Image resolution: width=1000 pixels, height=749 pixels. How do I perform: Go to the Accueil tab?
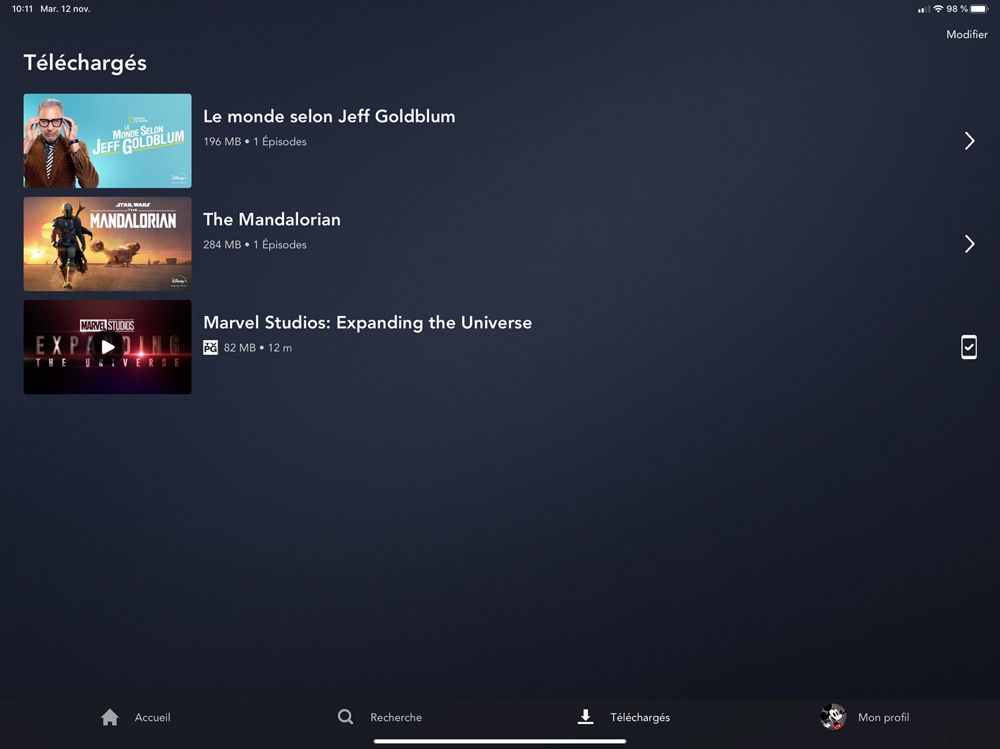[x=136, y=717]
